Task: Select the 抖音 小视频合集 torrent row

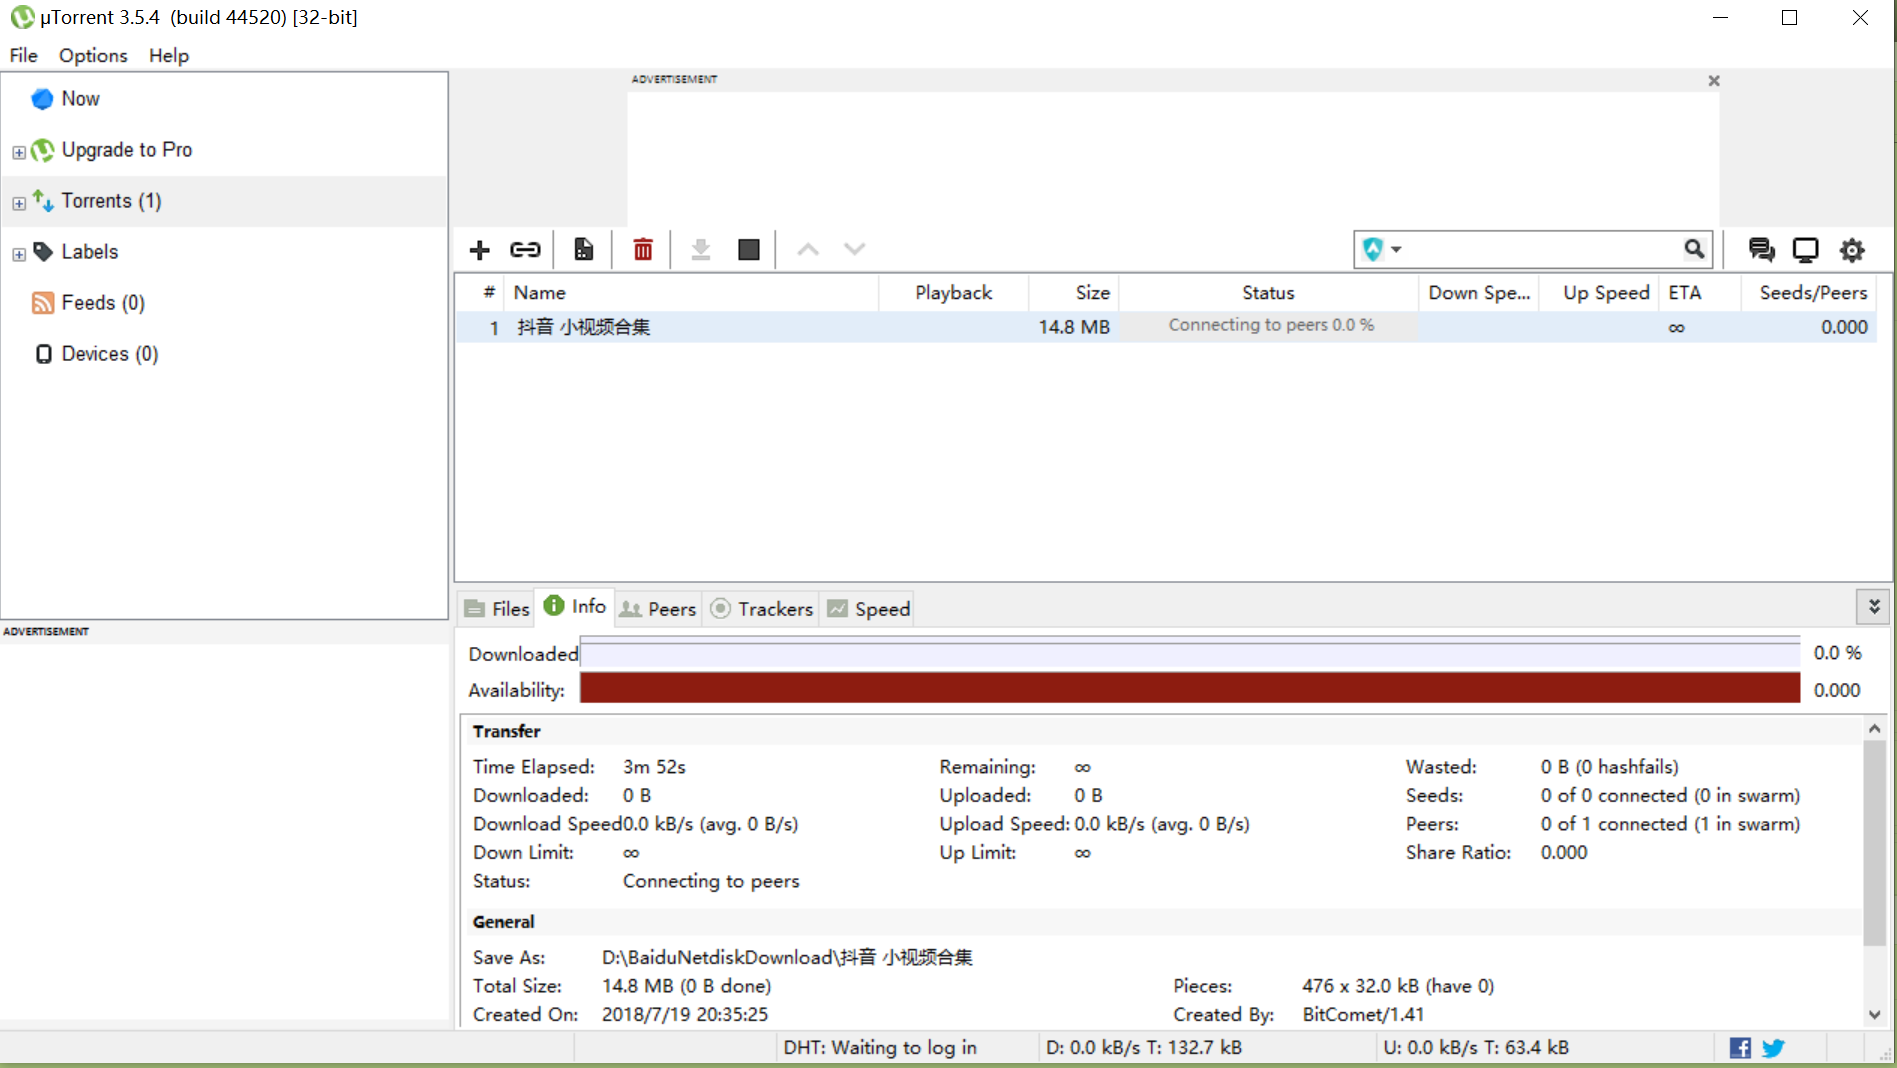Action: pyautogui.click(x=1166, y=327)
